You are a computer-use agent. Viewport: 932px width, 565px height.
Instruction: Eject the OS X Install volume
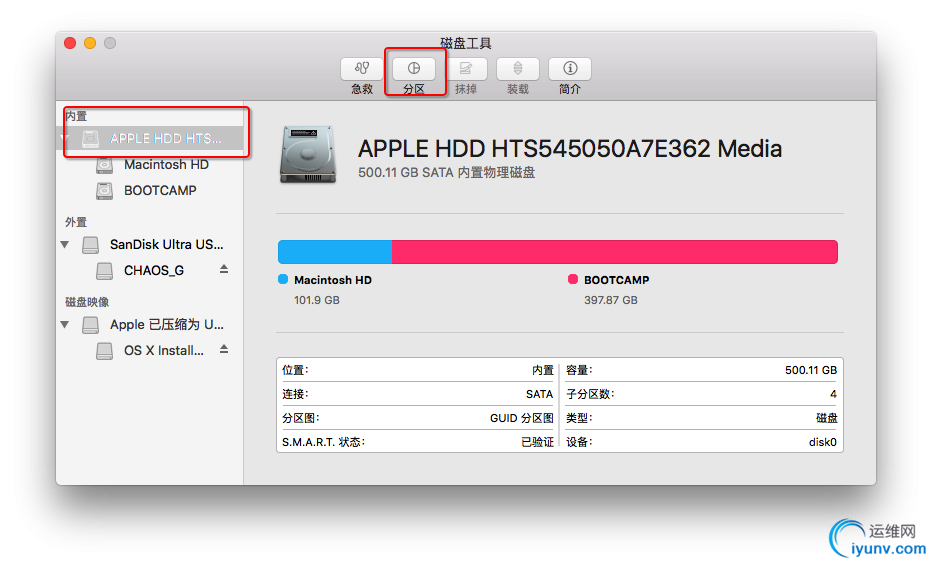[x=224, y=349]
